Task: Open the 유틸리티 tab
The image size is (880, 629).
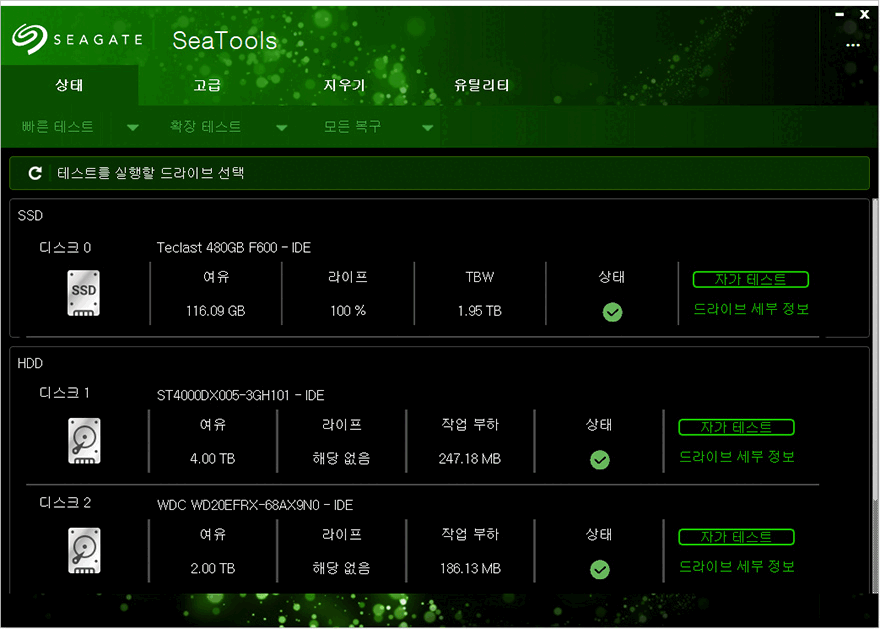Action: [482, 85]
